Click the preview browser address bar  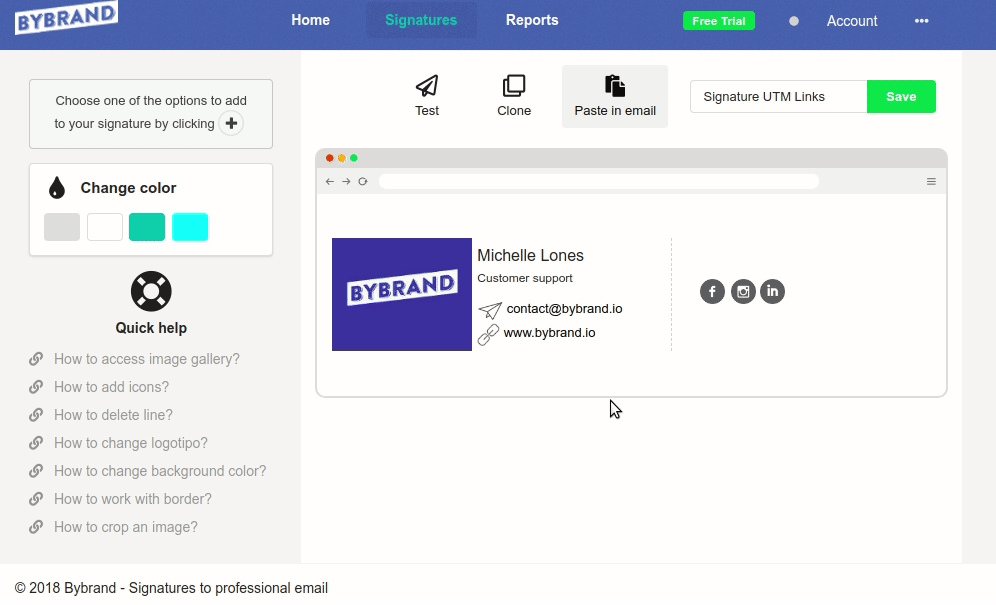pos(599,182)
